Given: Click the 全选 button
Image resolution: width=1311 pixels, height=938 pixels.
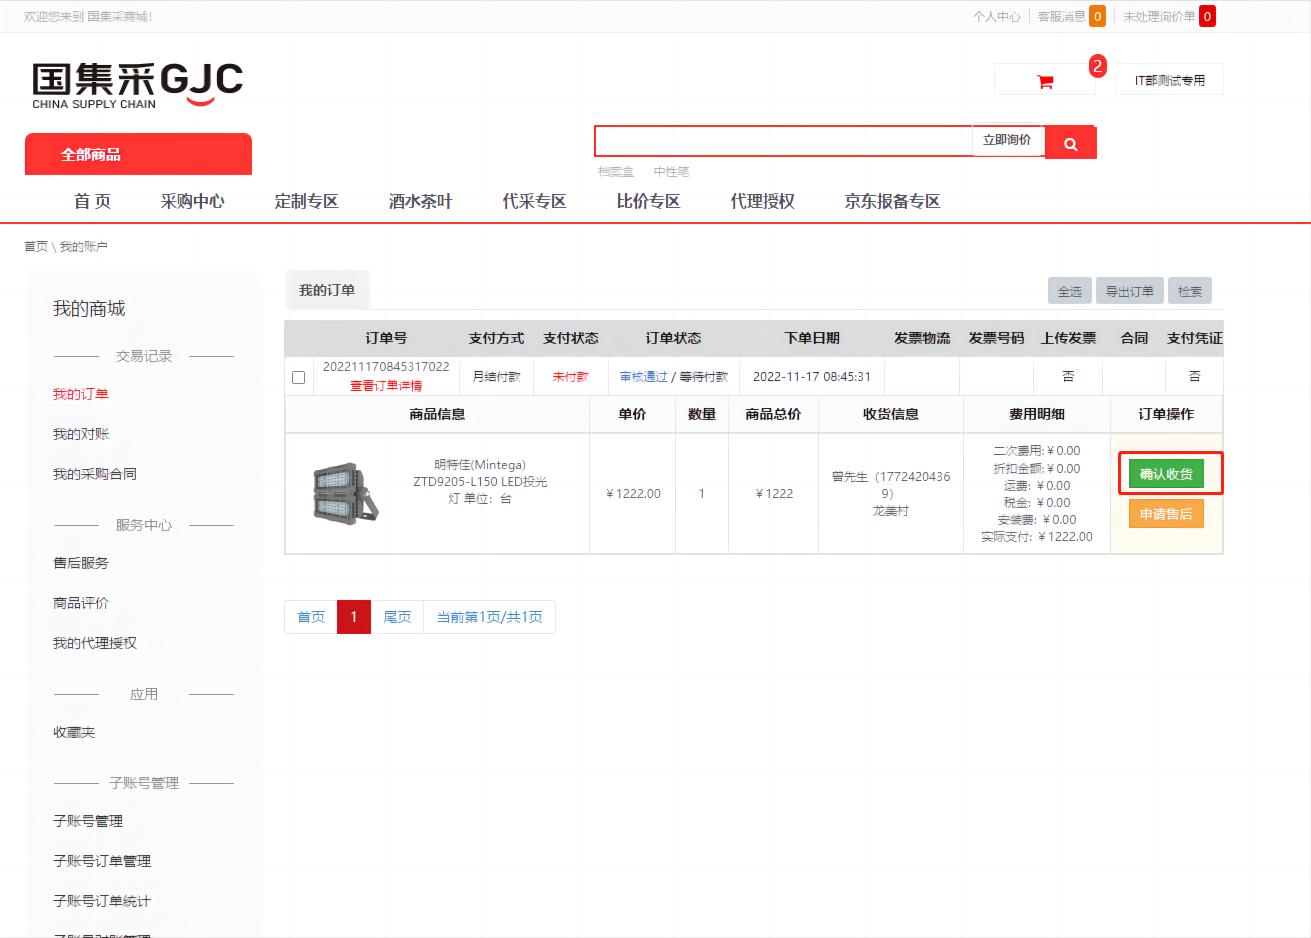Looking at the screenshot, I should 1070,291.
